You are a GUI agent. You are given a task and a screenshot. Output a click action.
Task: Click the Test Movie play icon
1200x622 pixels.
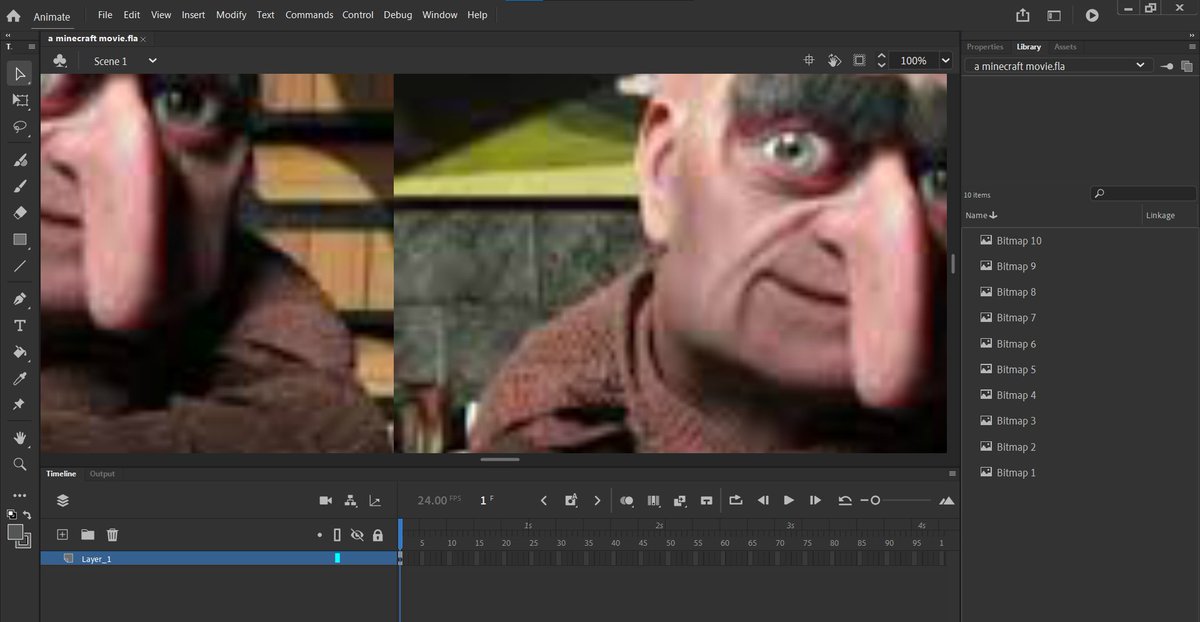coord(1092,16)
